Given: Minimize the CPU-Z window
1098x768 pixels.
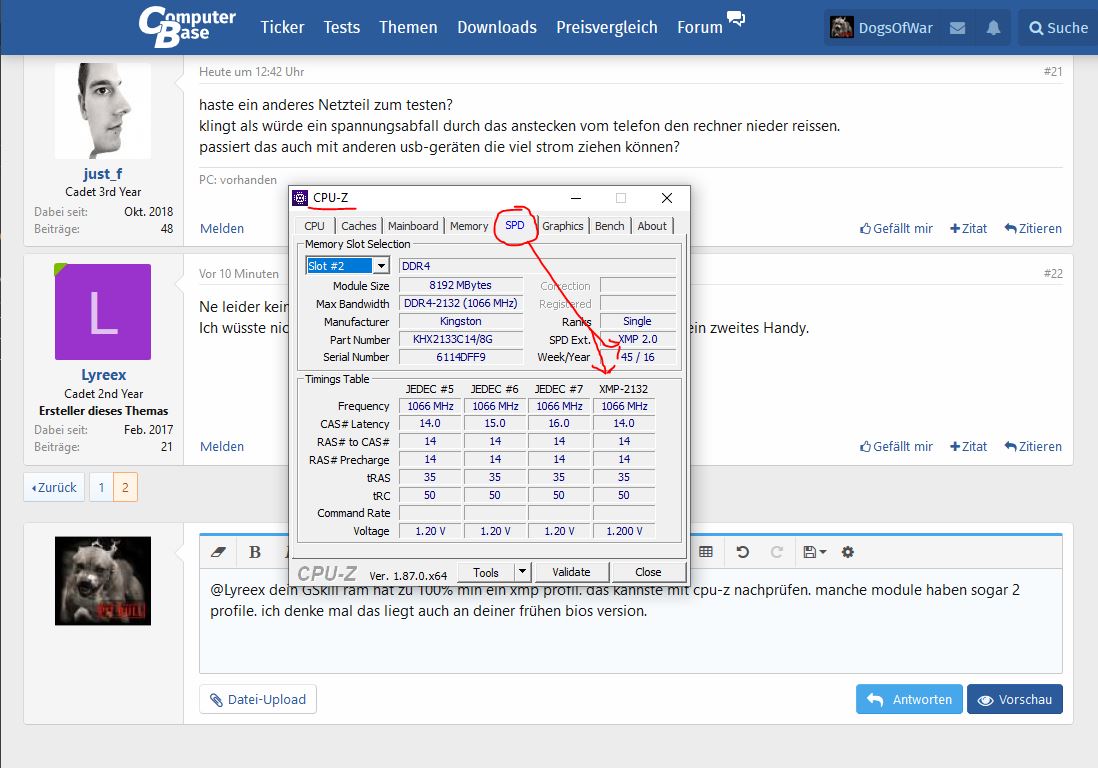Looking at the screenshot, I should tap(576, 198).
